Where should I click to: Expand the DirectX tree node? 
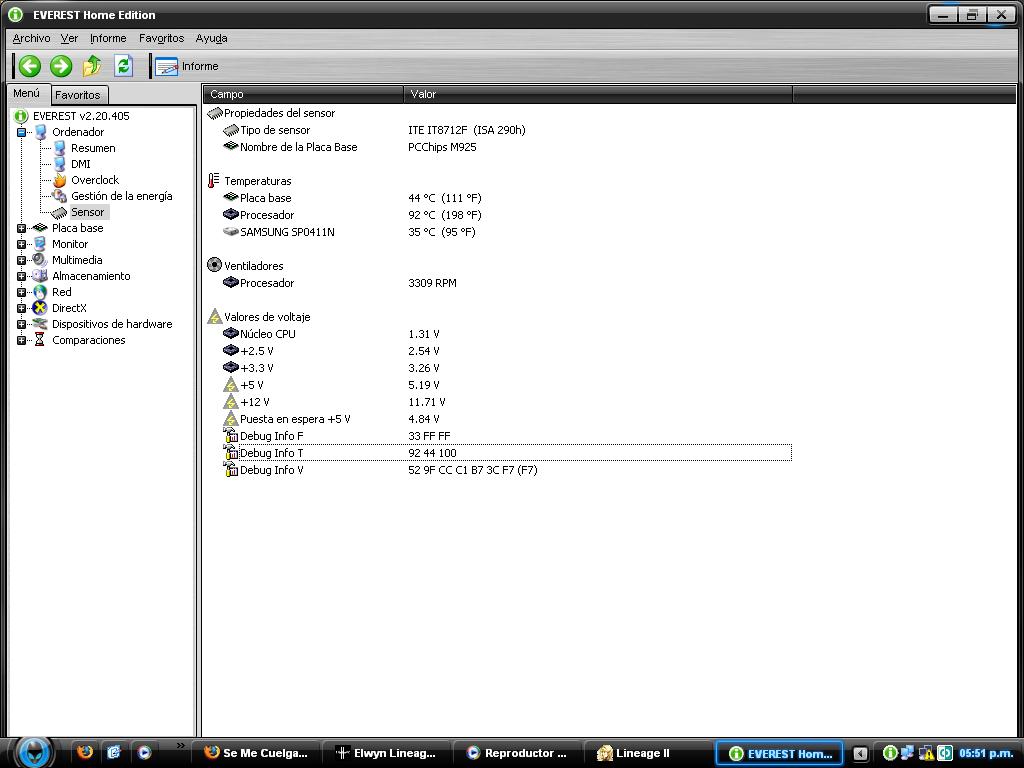21,308
